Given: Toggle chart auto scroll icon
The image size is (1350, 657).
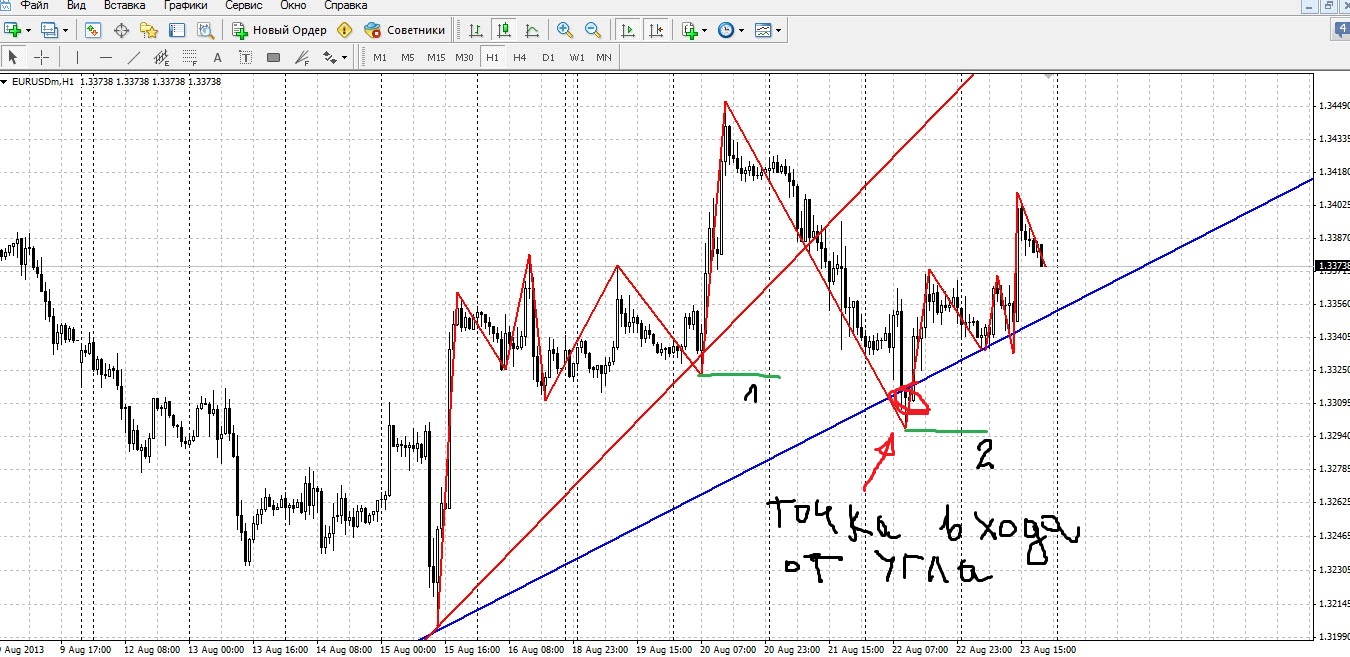Looking at the screenshot, I should [627, 30].
